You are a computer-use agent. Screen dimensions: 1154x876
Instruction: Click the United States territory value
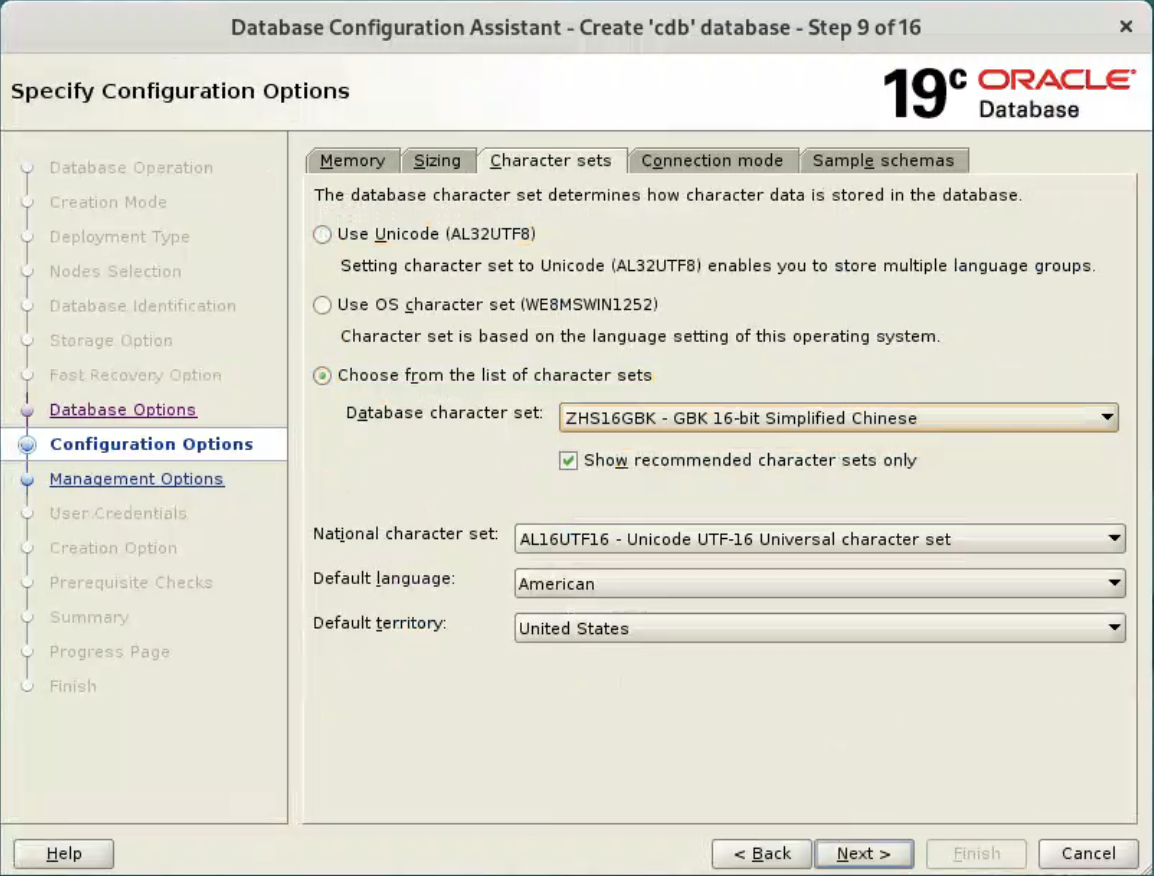click(573, 629)
